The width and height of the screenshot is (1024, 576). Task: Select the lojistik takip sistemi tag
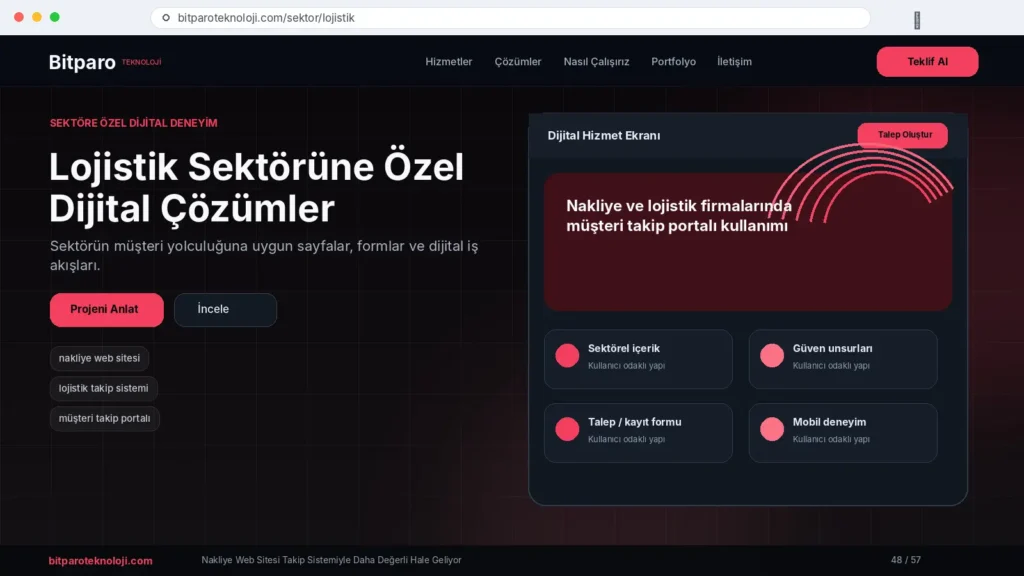pos(104,388)
